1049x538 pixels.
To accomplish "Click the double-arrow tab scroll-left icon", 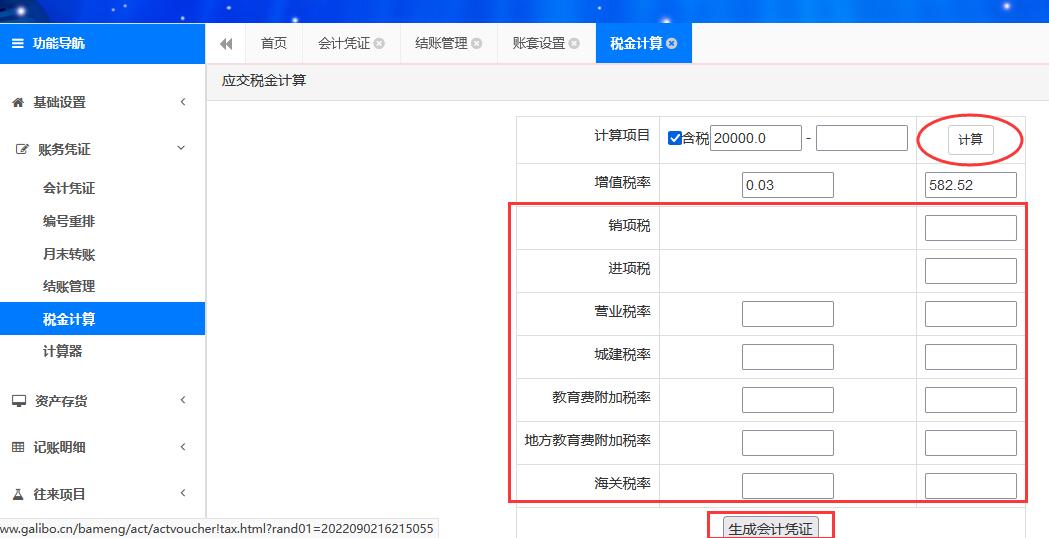I will coord(226,44).
